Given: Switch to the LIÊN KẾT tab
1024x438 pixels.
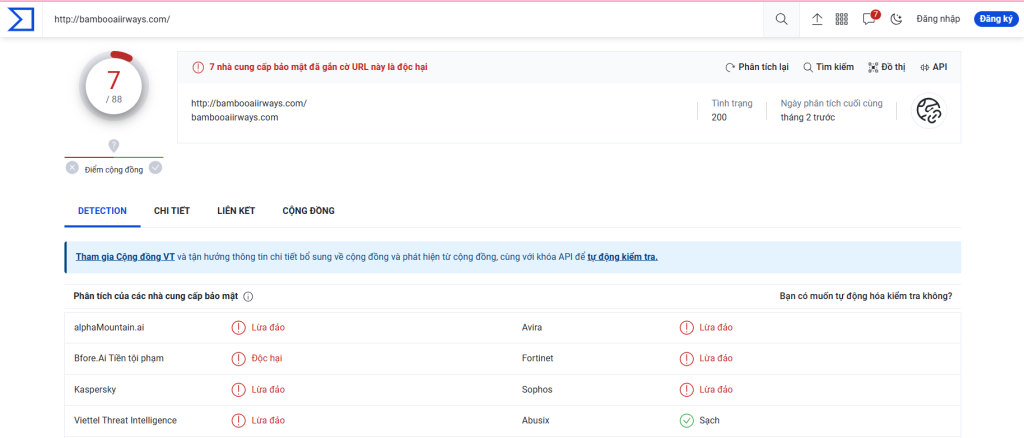Looking at the screenshot, I should (x=236, y=211).
